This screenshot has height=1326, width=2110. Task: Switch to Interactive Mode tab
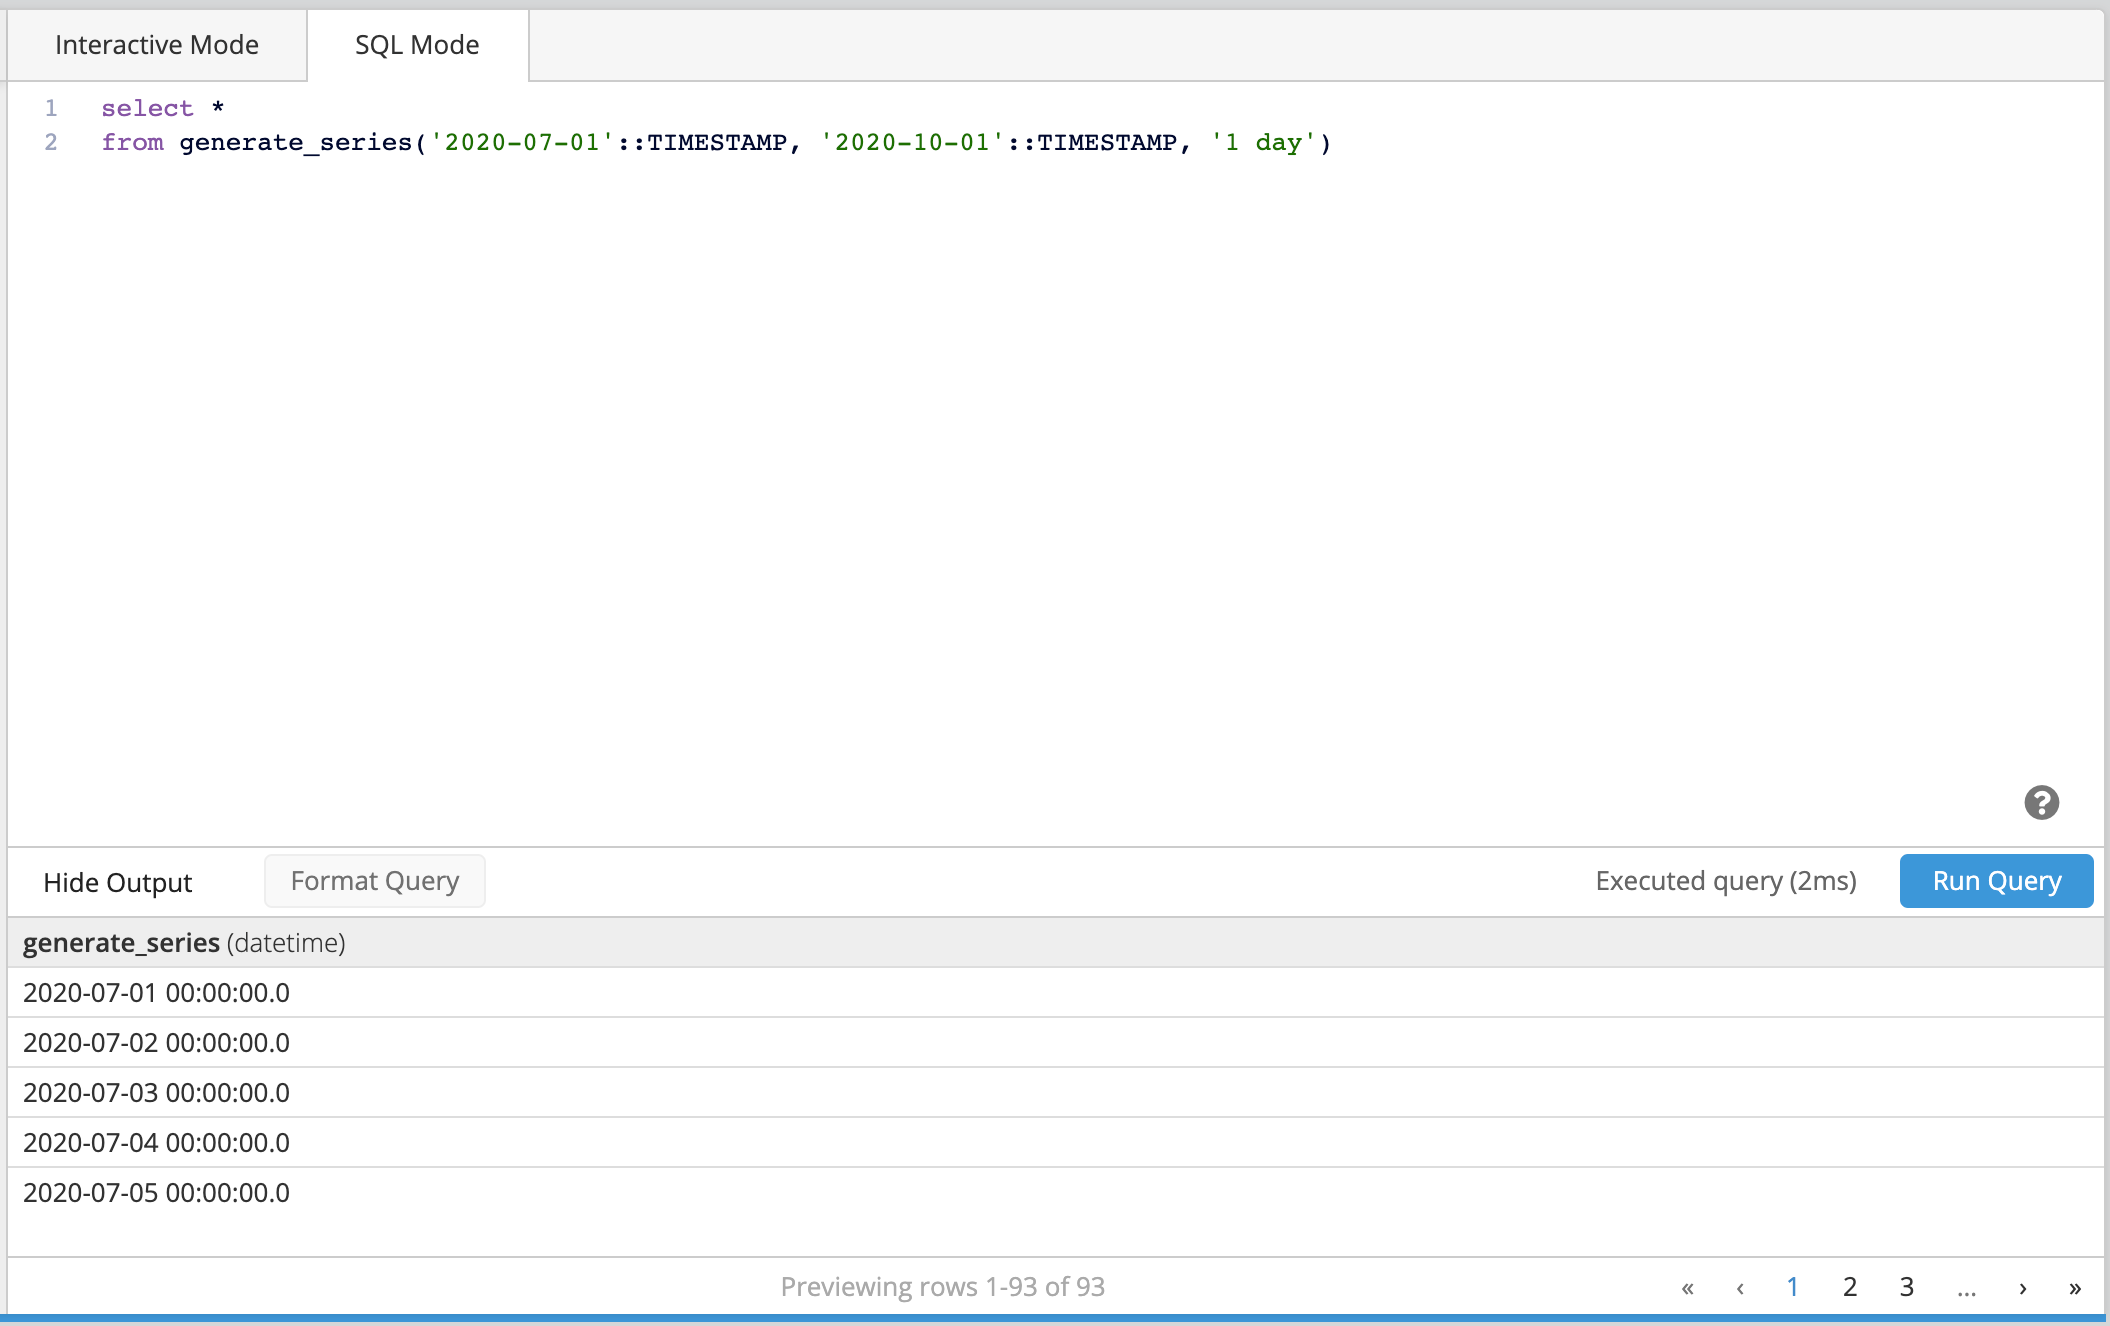pos(154,43)
